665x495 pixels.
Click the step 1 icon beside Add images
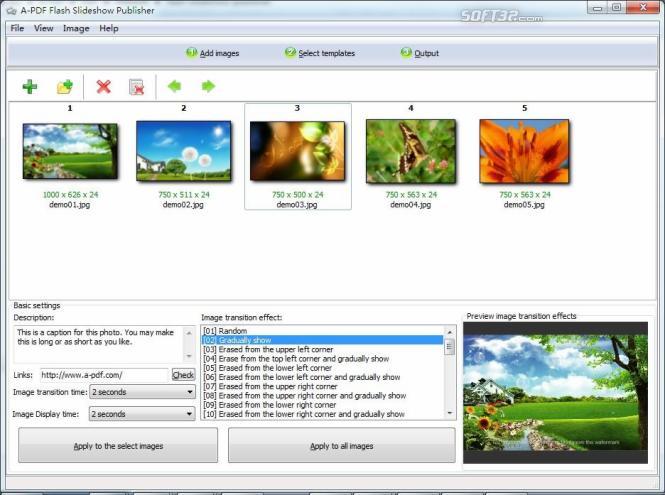pyautogui.click(x=191, y=53)
